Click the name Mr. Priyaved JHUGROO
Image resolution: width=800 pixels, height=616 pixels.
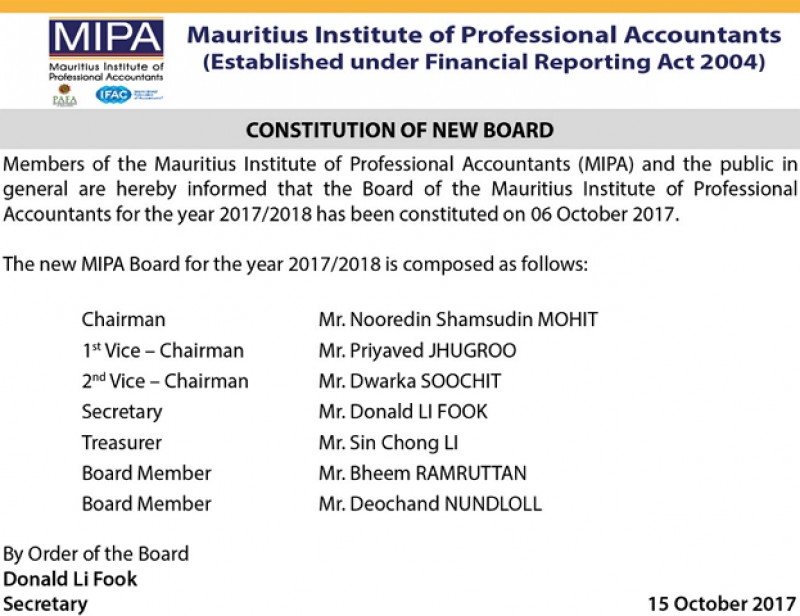click(x=417, y=351)
